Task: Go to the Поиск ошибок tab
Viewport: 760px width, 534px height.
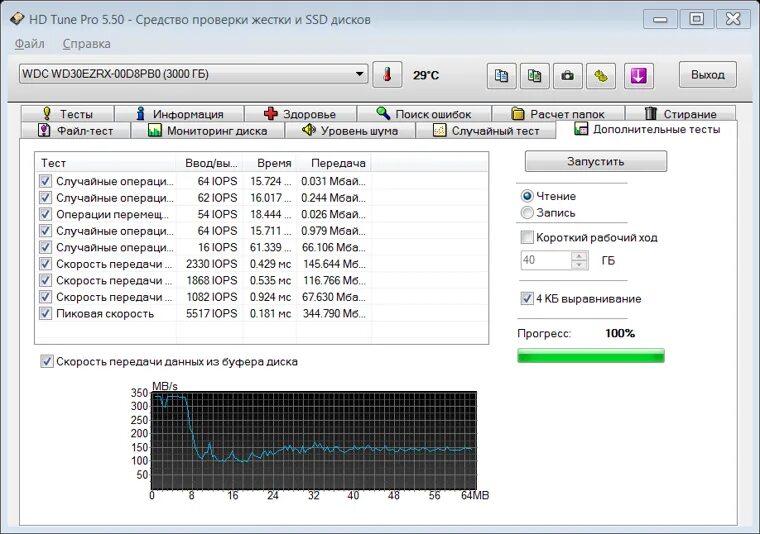Action: point(424,114)
